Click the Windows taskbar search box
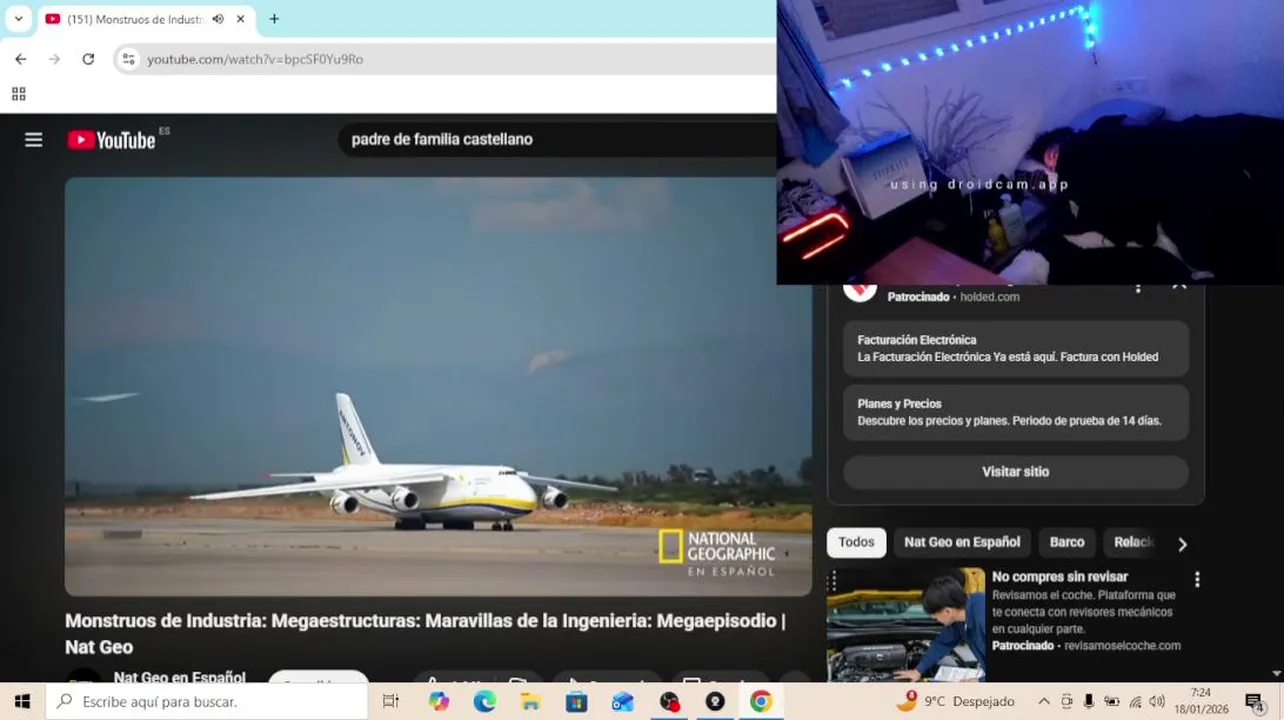The width and height of the screenshot is (1284, 720). pos(206,702)
